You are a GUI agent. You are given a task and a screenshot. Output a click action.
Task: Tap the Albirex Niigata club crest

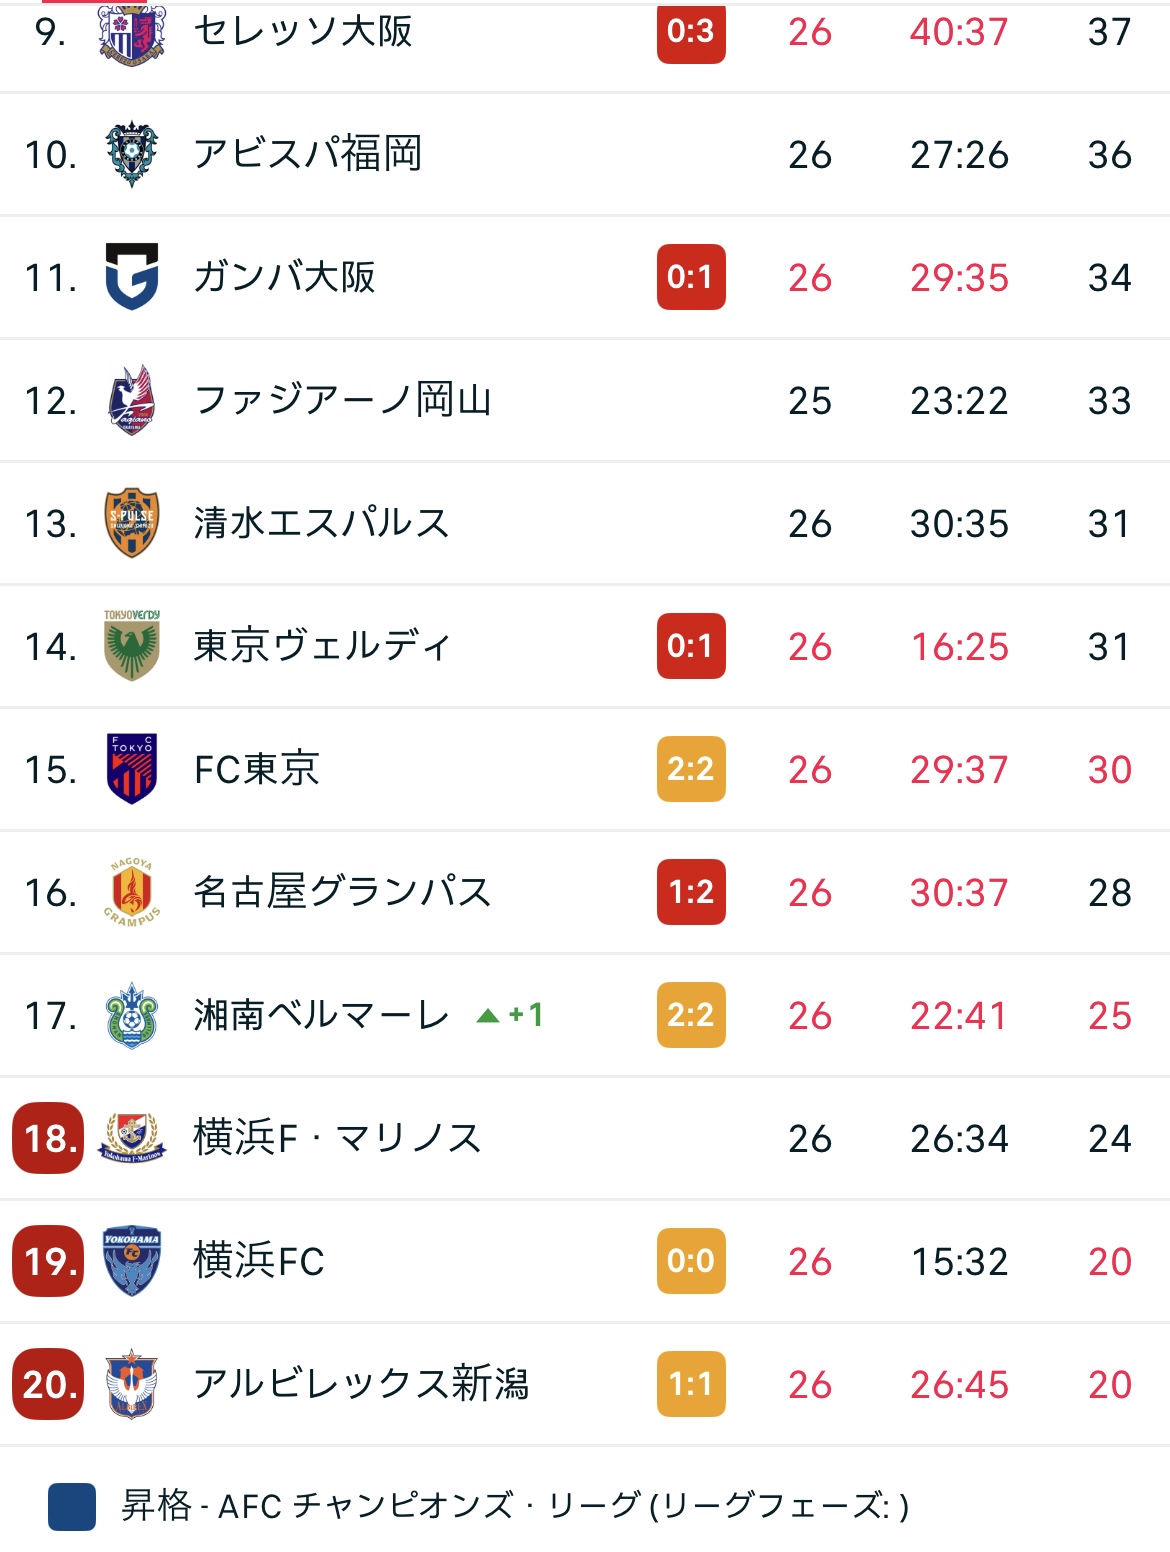pyautogui.click(x=131, y=1384)
